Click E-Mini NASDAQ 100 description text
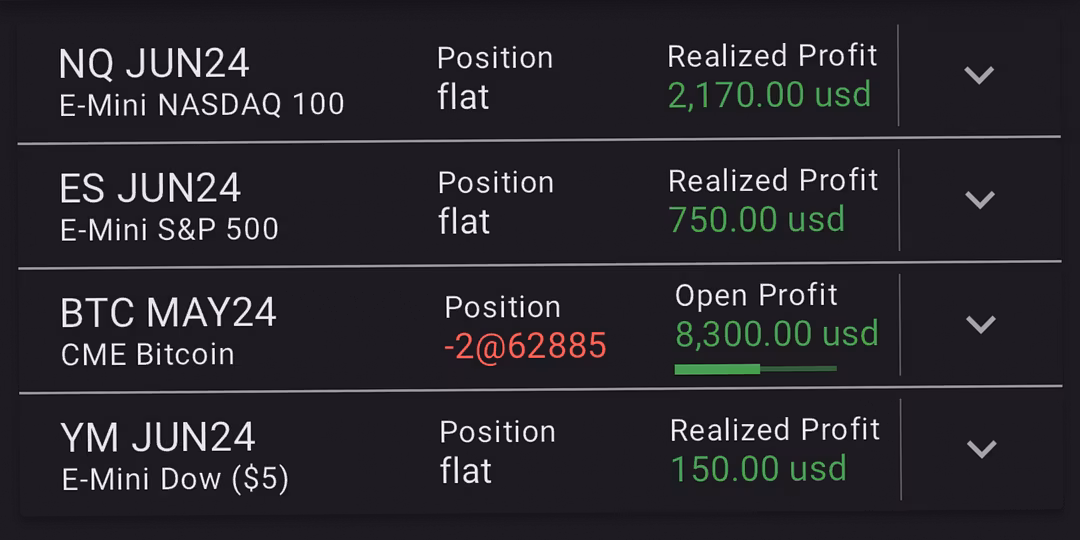The width and height of the screenshot is (1080, 540). 202,104
